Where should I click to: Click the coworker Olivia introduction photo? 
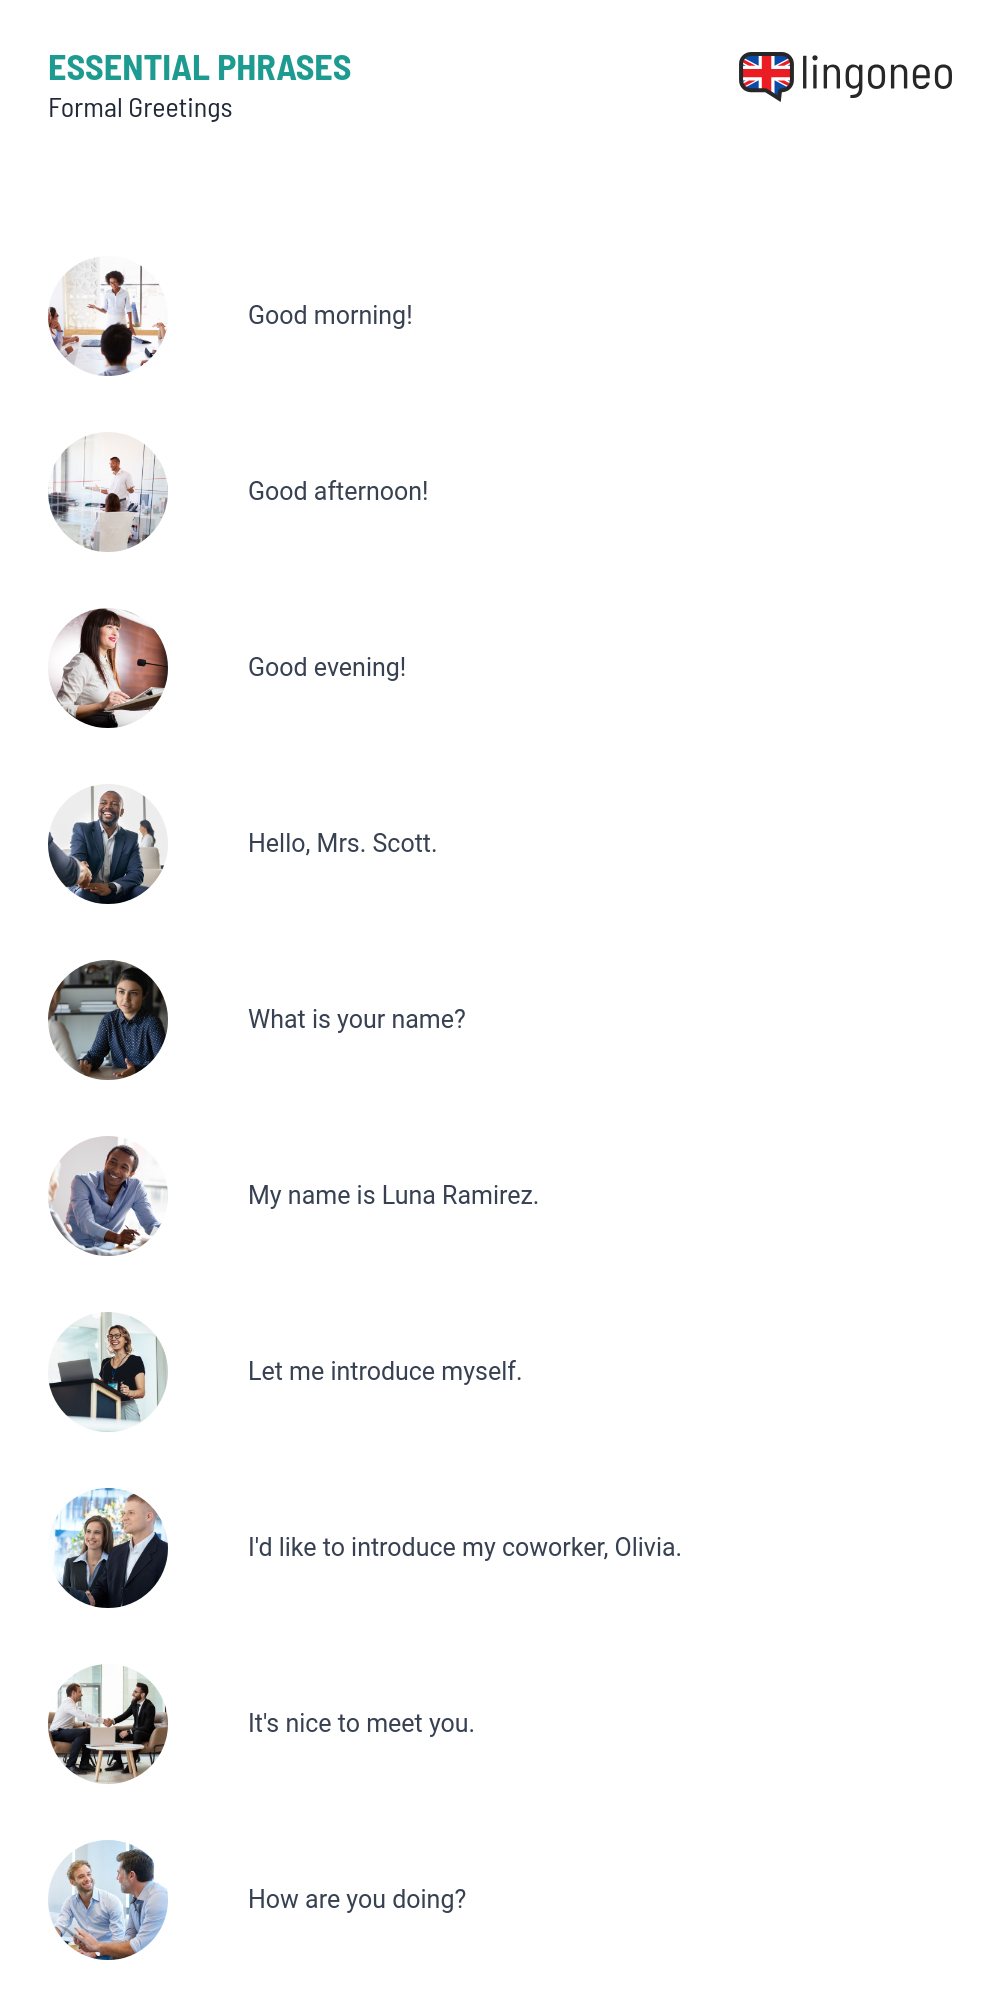[108, 1548]
